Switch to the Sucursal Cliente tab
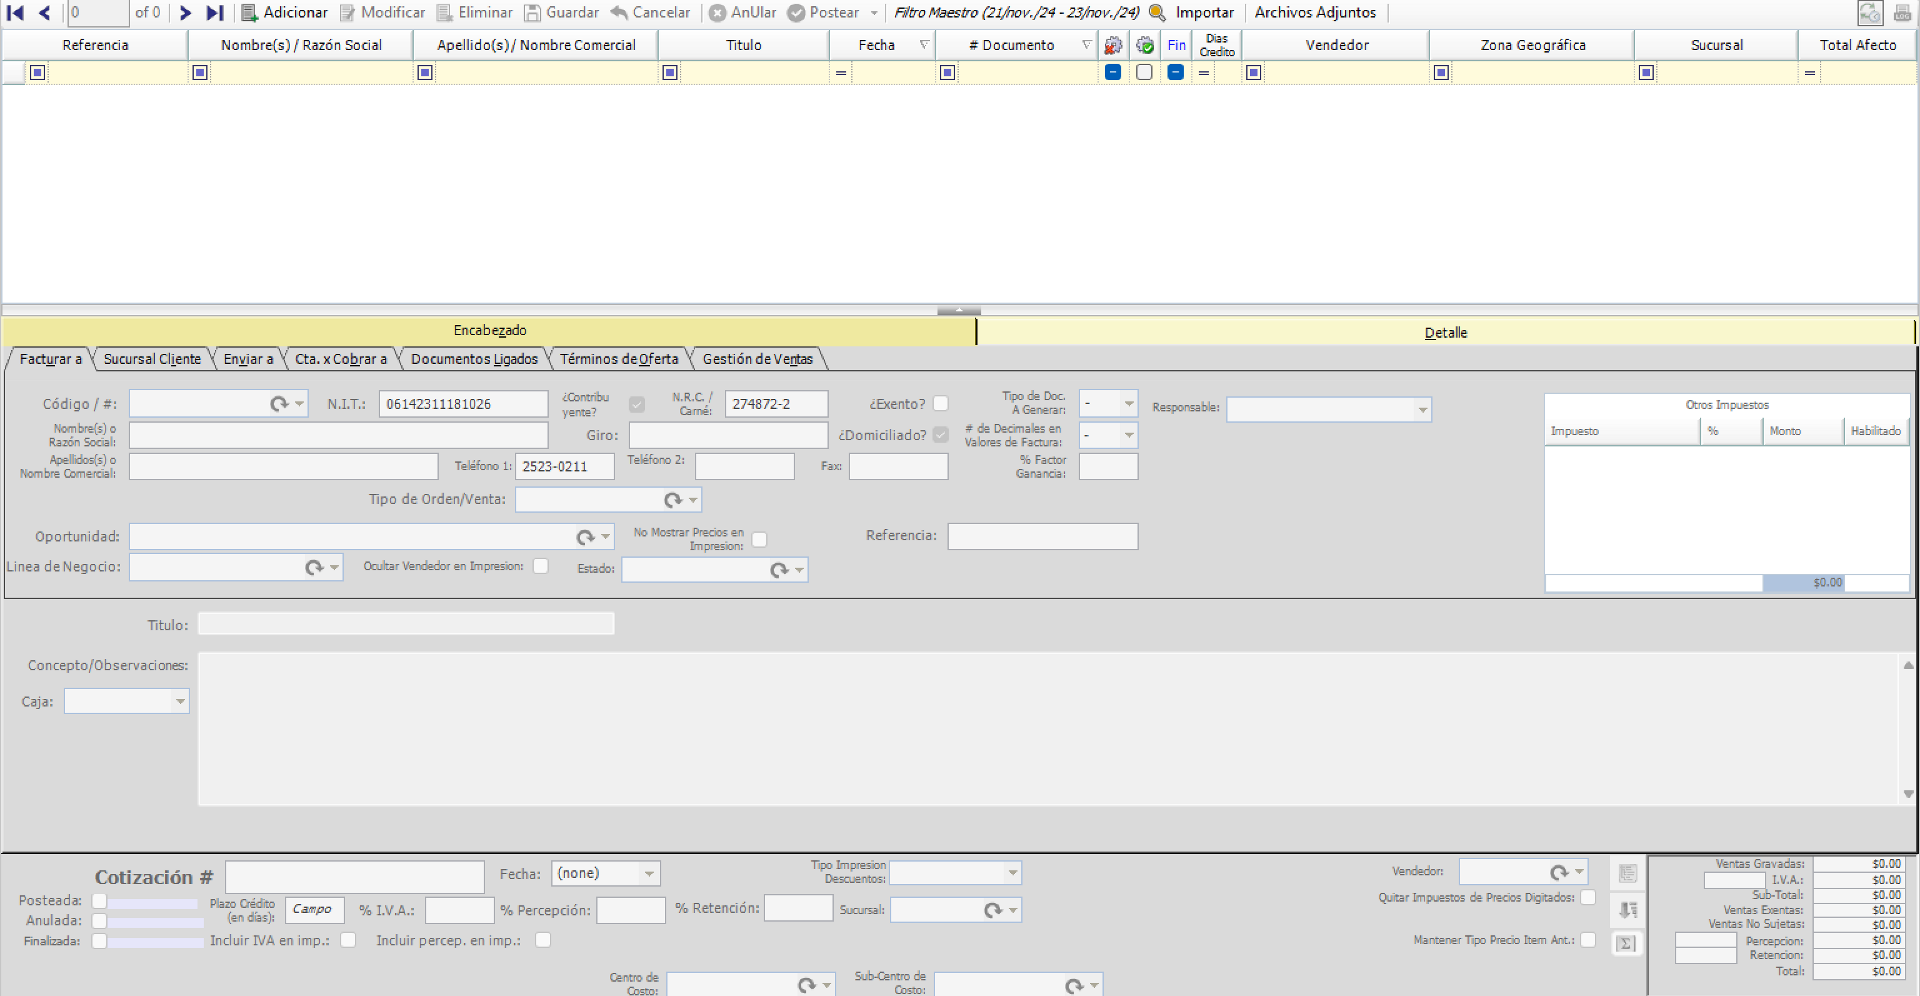The height and width of the screenshot is (996, 1920). 152,358
